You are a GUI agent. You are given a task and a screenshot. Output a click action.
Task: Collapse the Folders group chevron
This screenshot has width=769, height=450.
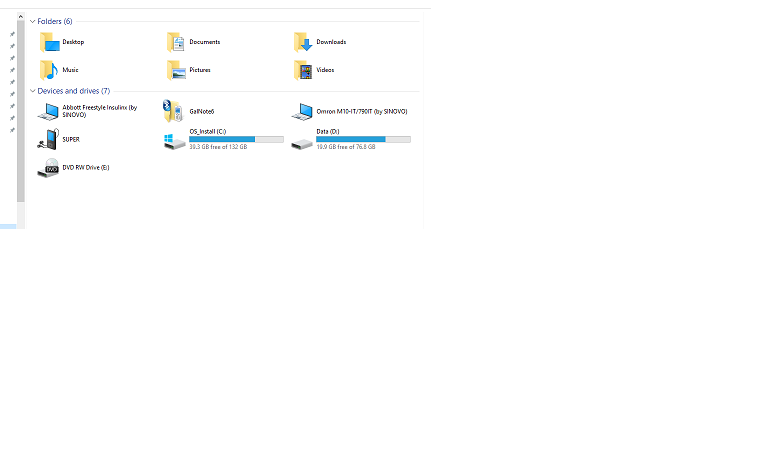(32, 21)
